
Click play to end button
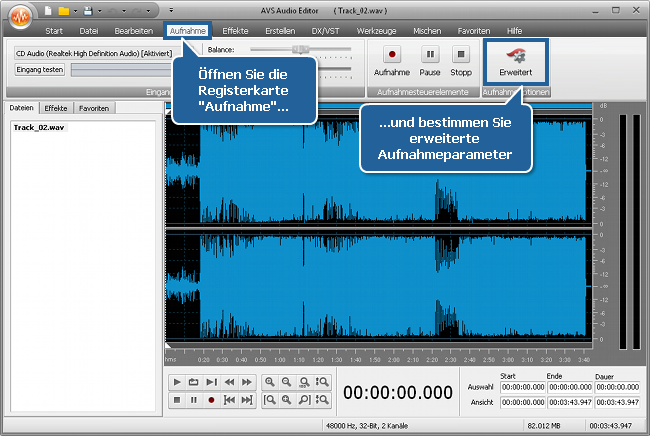click(x=211, y=382)
